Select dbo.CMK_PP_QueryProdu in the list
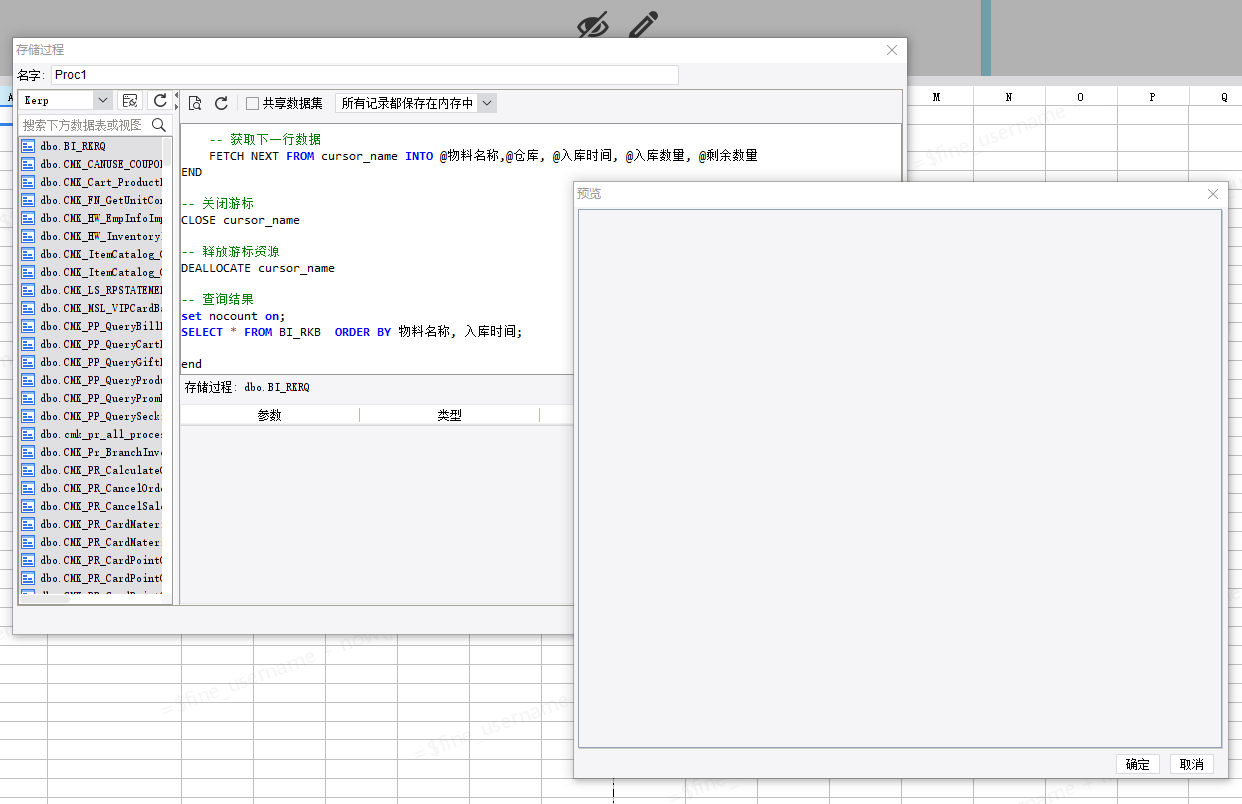The height and width of the screenshot is (804, 1242). pos(91,380)
